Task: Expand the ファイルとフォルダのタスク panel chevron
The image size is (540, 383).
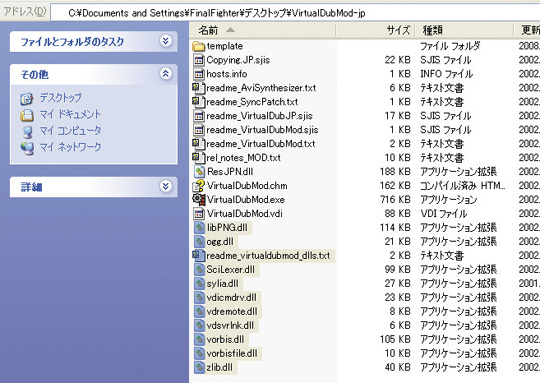Action: click(x=166, y=41)
